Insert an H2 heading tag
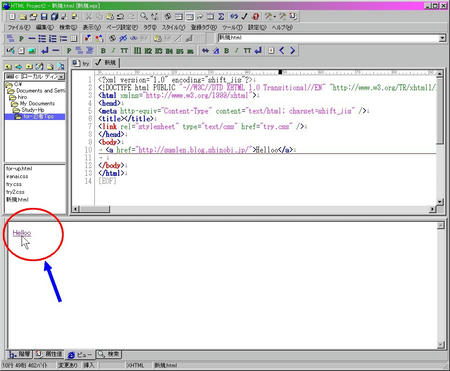Viewport: 450px width, 371px height. pyautogui.click(x=148, y=51)
